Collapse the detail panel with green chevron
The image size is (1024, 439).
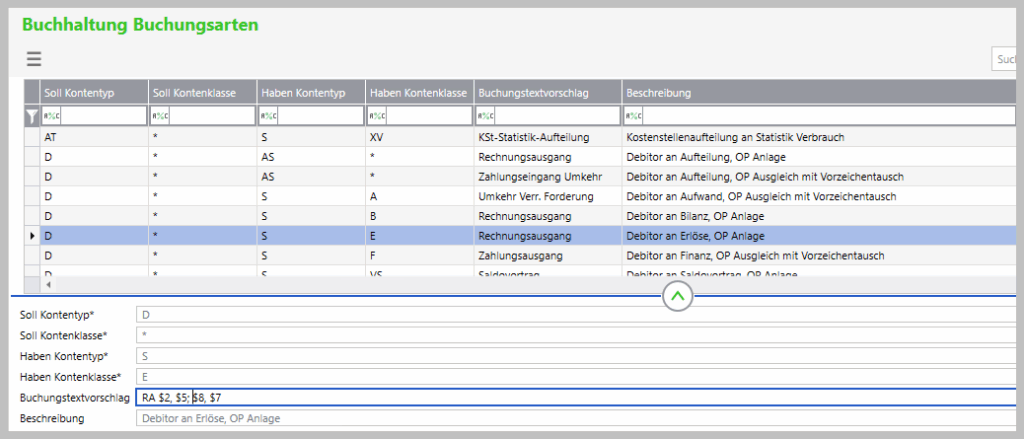[x=678, y=296]
